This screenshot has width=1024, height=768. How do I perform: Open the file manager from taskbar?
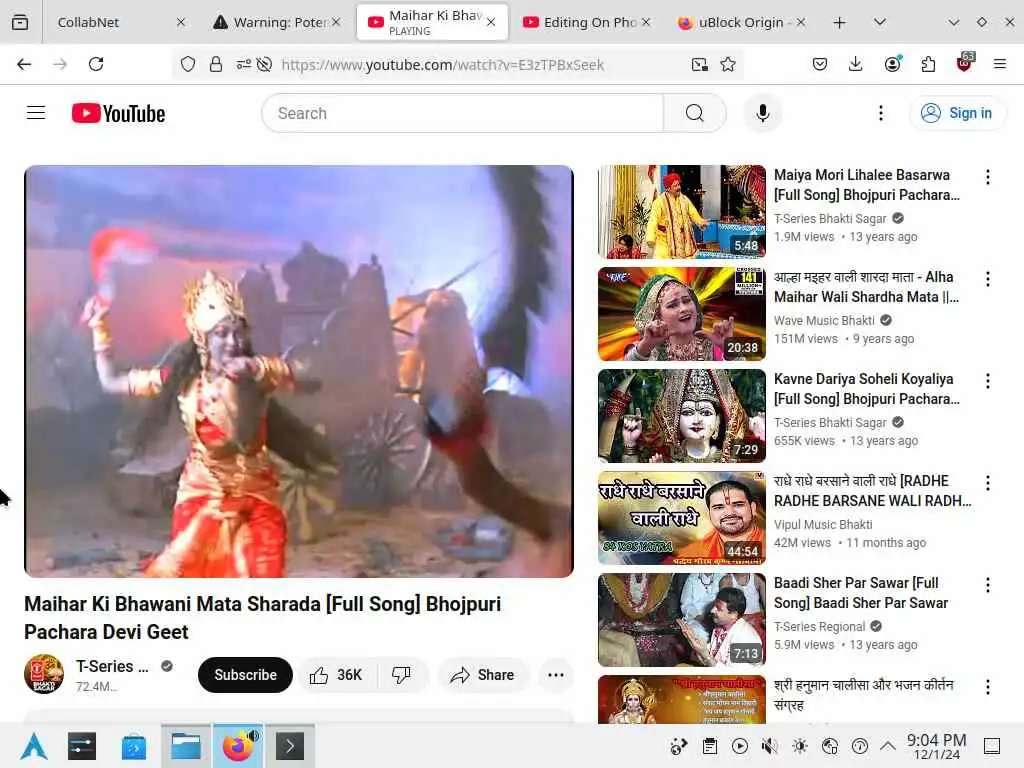point(186,746)
